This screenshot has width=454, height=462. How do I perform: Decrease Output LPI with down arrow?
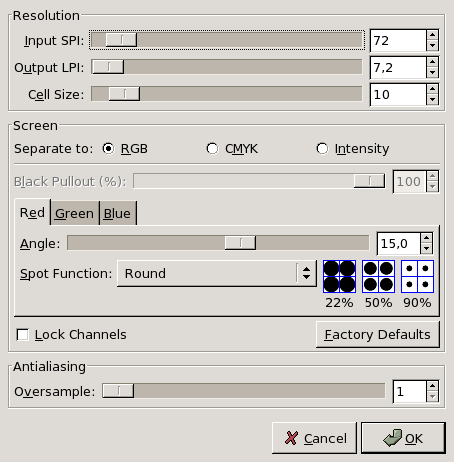click(x=432, y=73)
